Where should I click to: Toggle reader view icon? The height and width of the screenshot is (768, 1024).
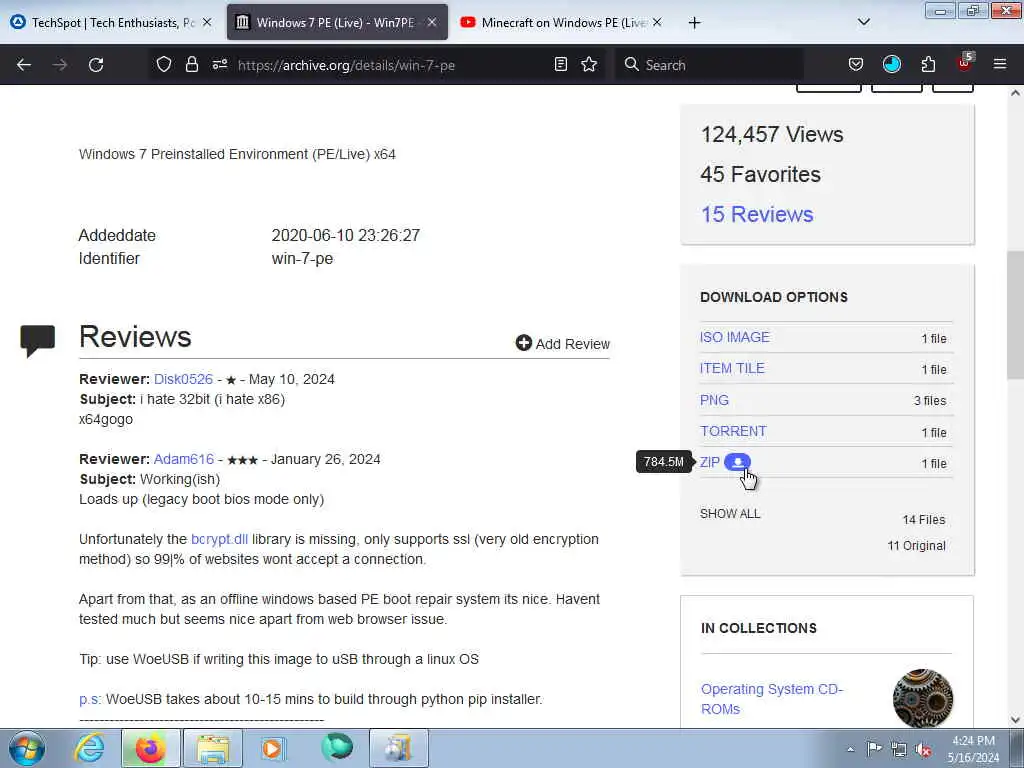coord(560,64)
